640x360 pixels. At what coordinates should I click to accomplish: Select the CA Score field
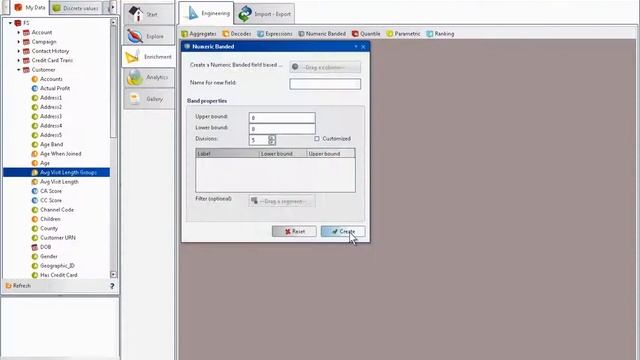click(x=51, y=191)
